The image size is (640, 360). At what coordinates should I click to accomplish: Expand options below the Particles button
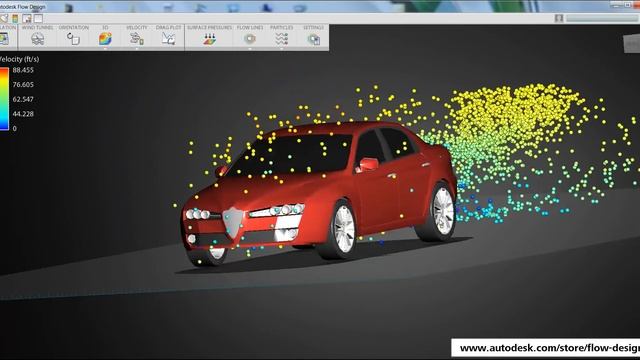[x=282, y=49]
